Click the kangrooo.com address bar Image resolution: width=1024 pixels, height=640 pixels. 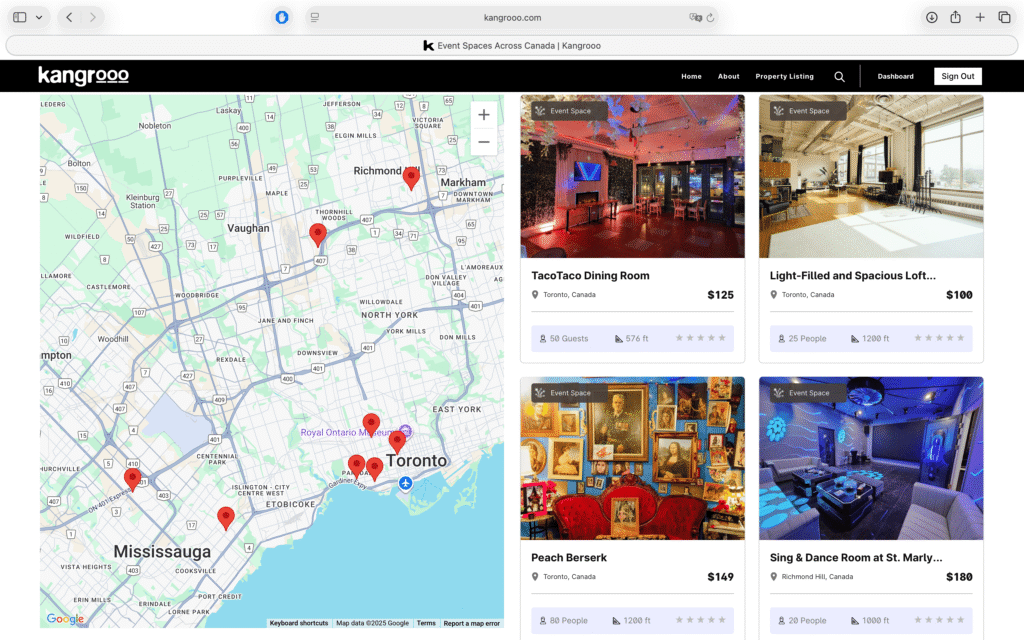[512, 17]
